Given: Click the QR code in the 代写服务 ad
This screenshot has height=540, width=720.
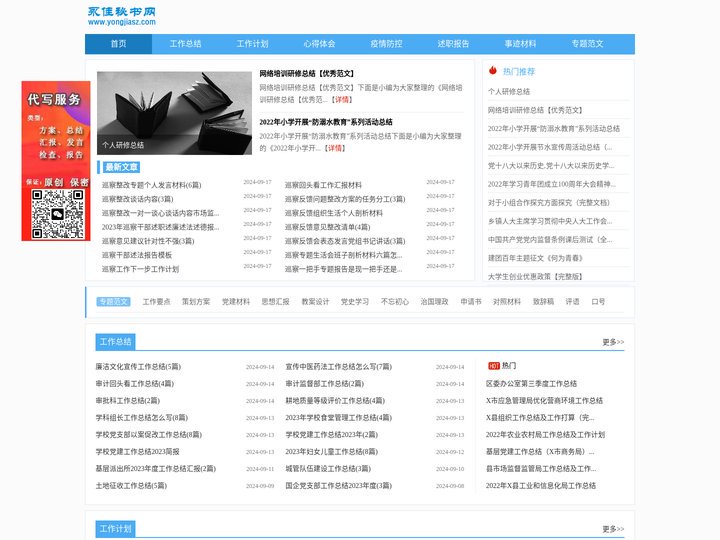Looking at the screenshot, I should click(x=57, y=214).
